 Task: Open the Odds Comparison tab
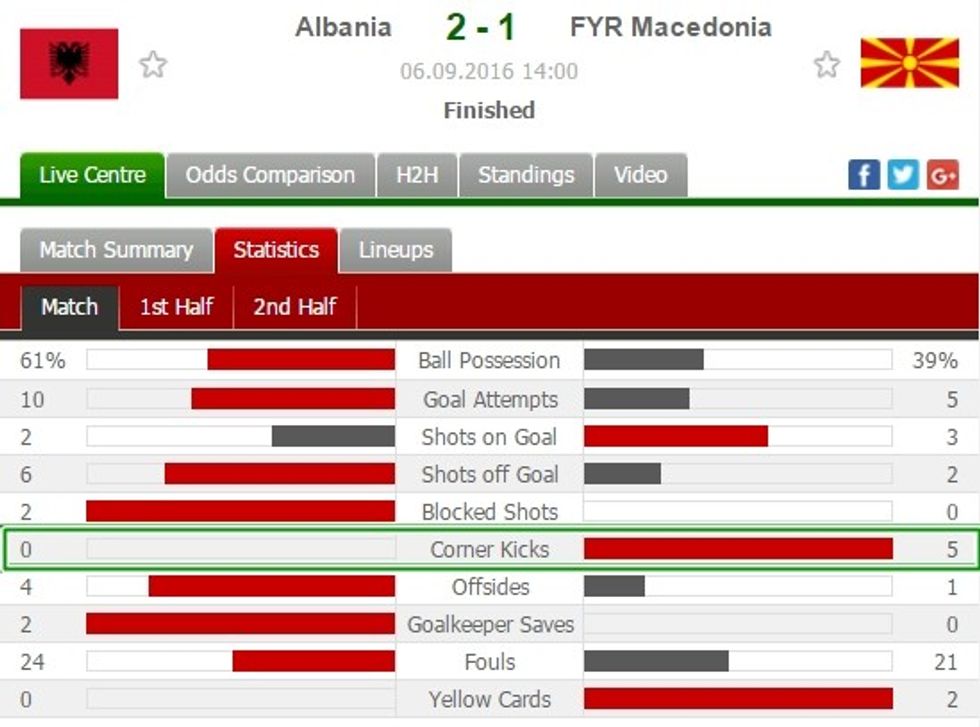270,175
